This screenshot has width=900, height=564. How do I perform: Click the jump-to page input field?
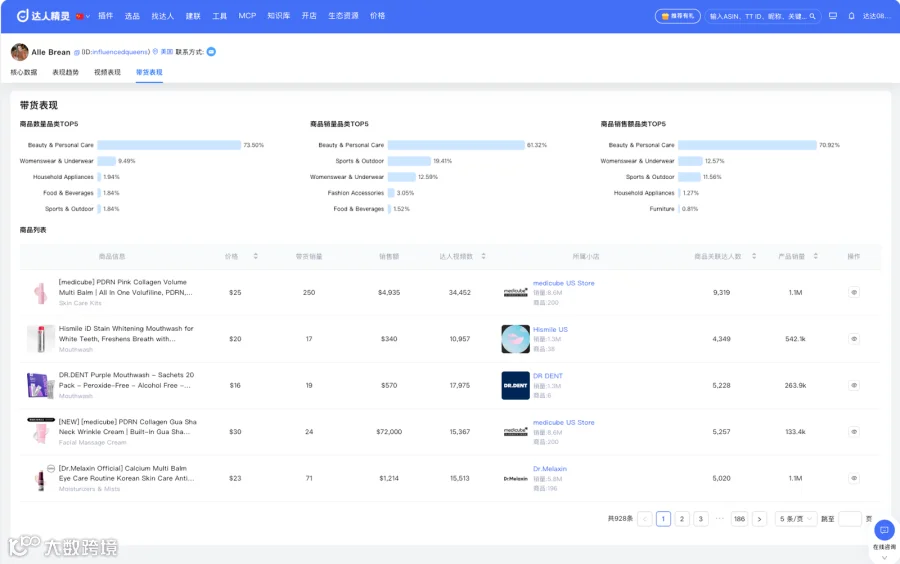849,519
